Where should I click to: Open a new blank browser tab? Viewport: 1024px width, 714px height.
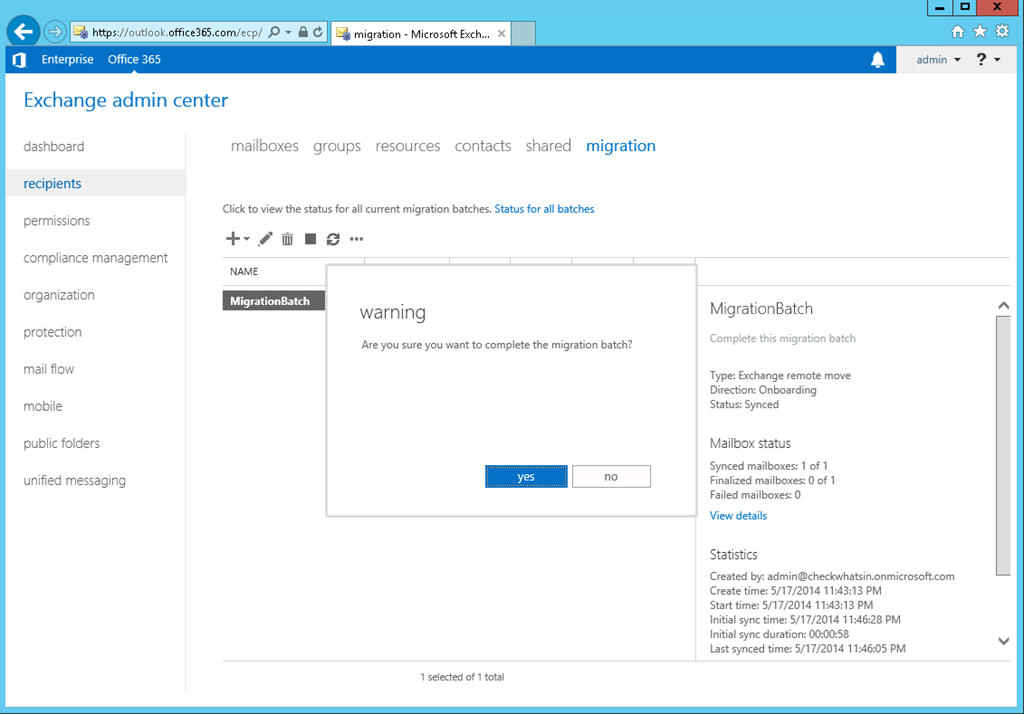coord(523,33)
